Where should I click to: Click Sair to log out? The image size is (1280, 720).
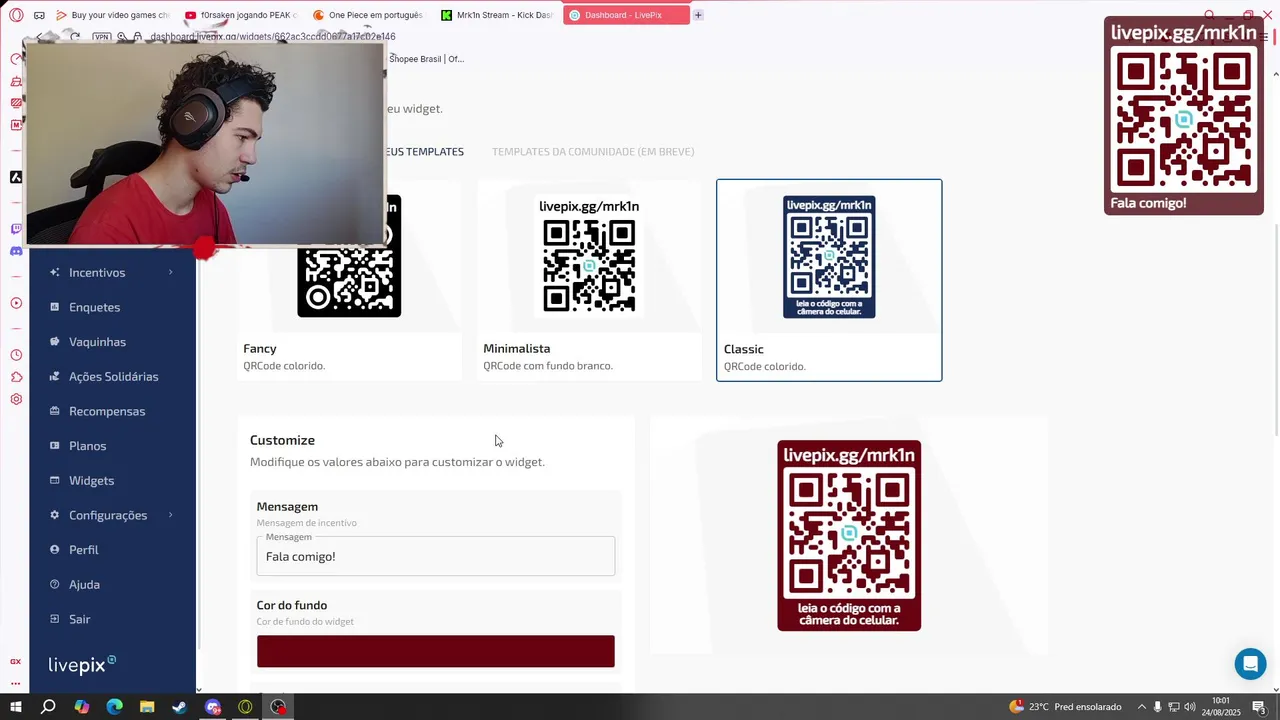(80, 619)
